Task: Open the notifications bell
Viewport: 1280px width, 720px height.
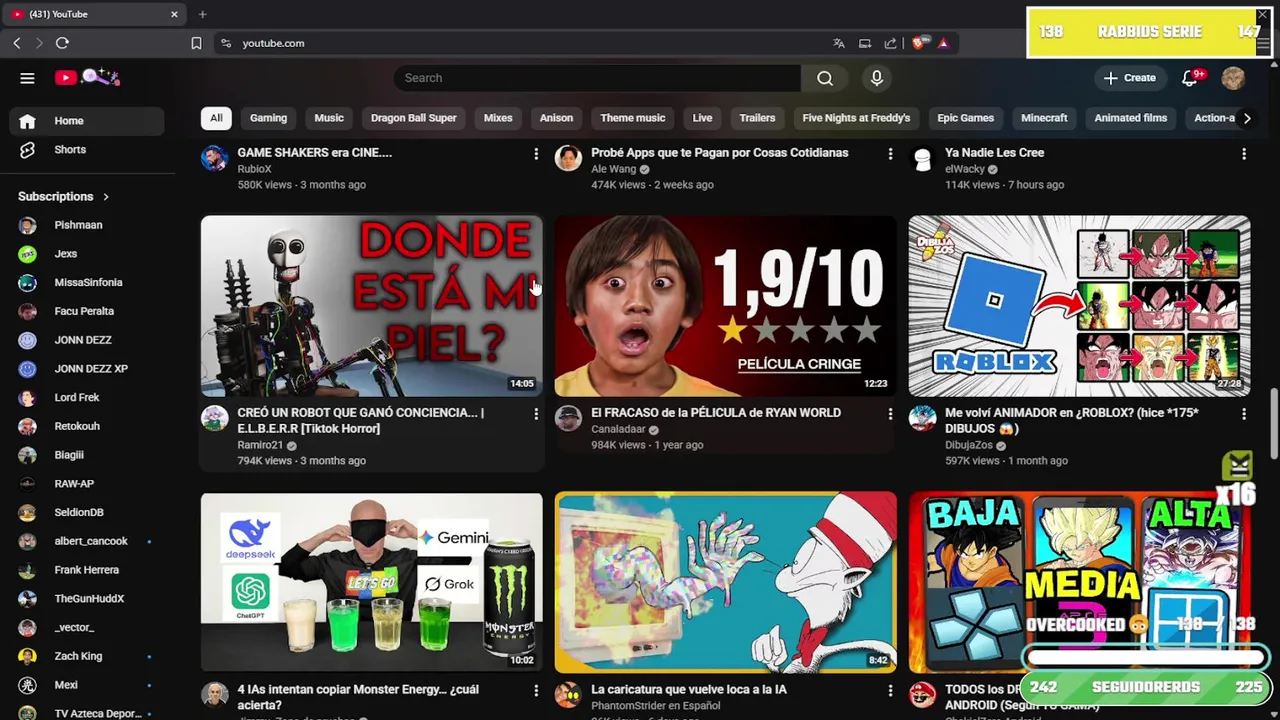Action: click(x=1190, y=78)
